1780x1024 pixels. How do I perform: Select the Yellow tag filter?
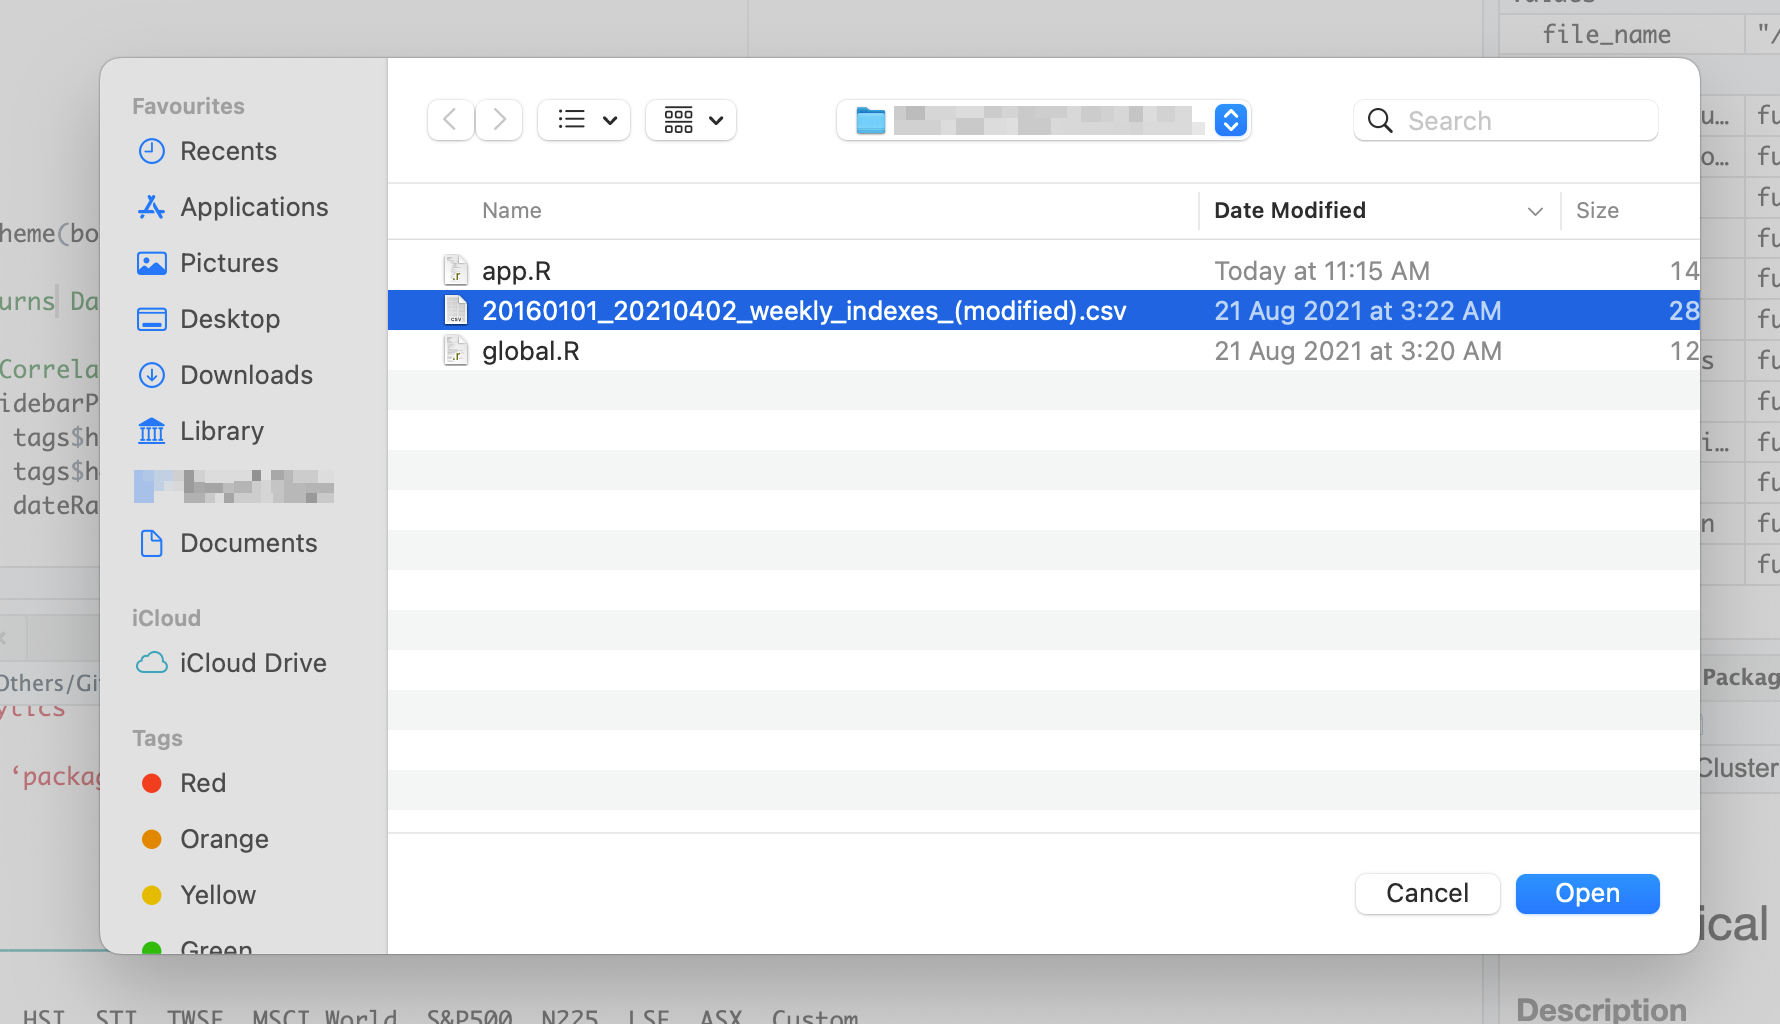[217, 895]
